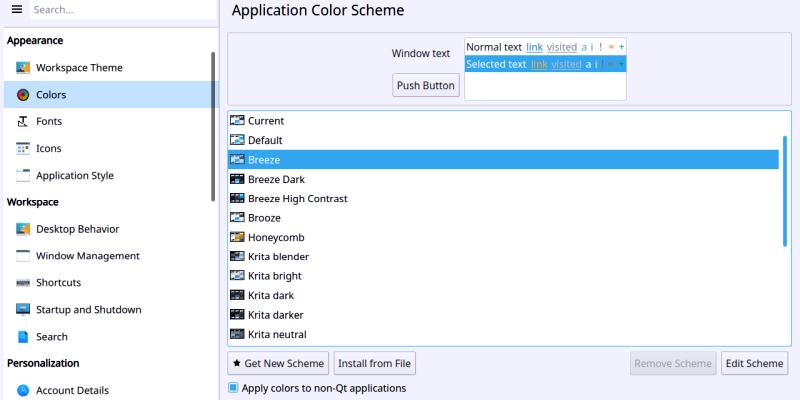The height and width of the screenshot is (400, 800).
Task: Click the Edit Scheme button
Action: pos(754,363)
